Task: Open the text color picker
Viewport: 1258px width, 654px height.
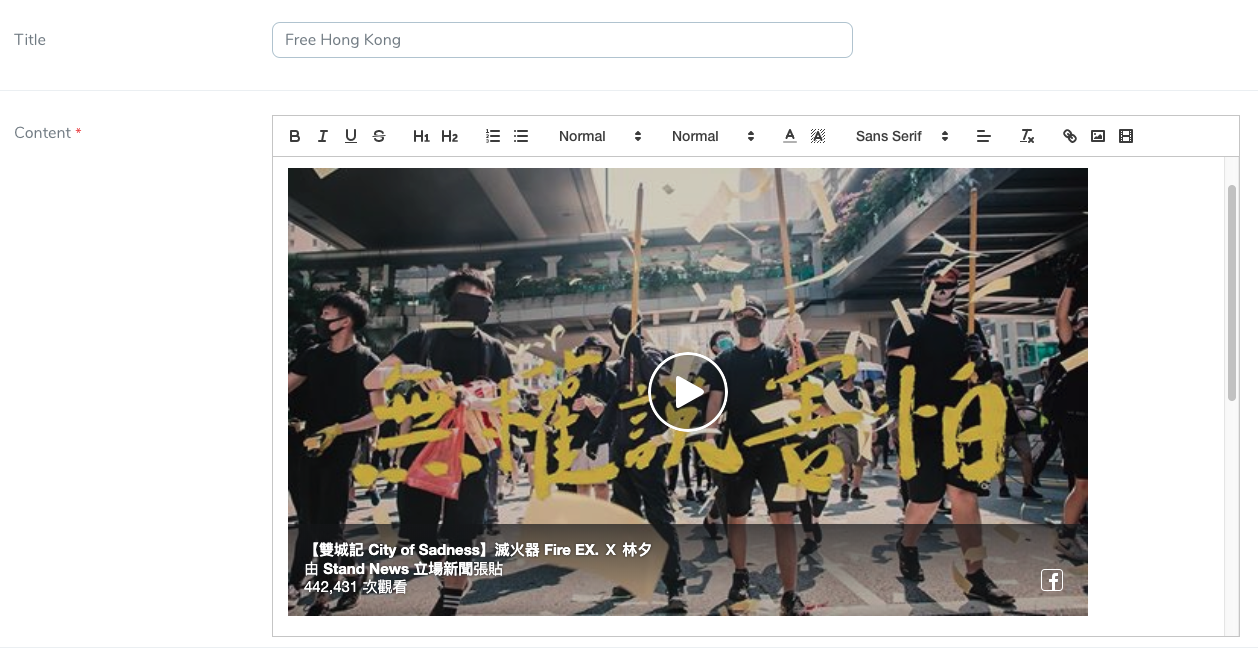Action: coord(790,136)
